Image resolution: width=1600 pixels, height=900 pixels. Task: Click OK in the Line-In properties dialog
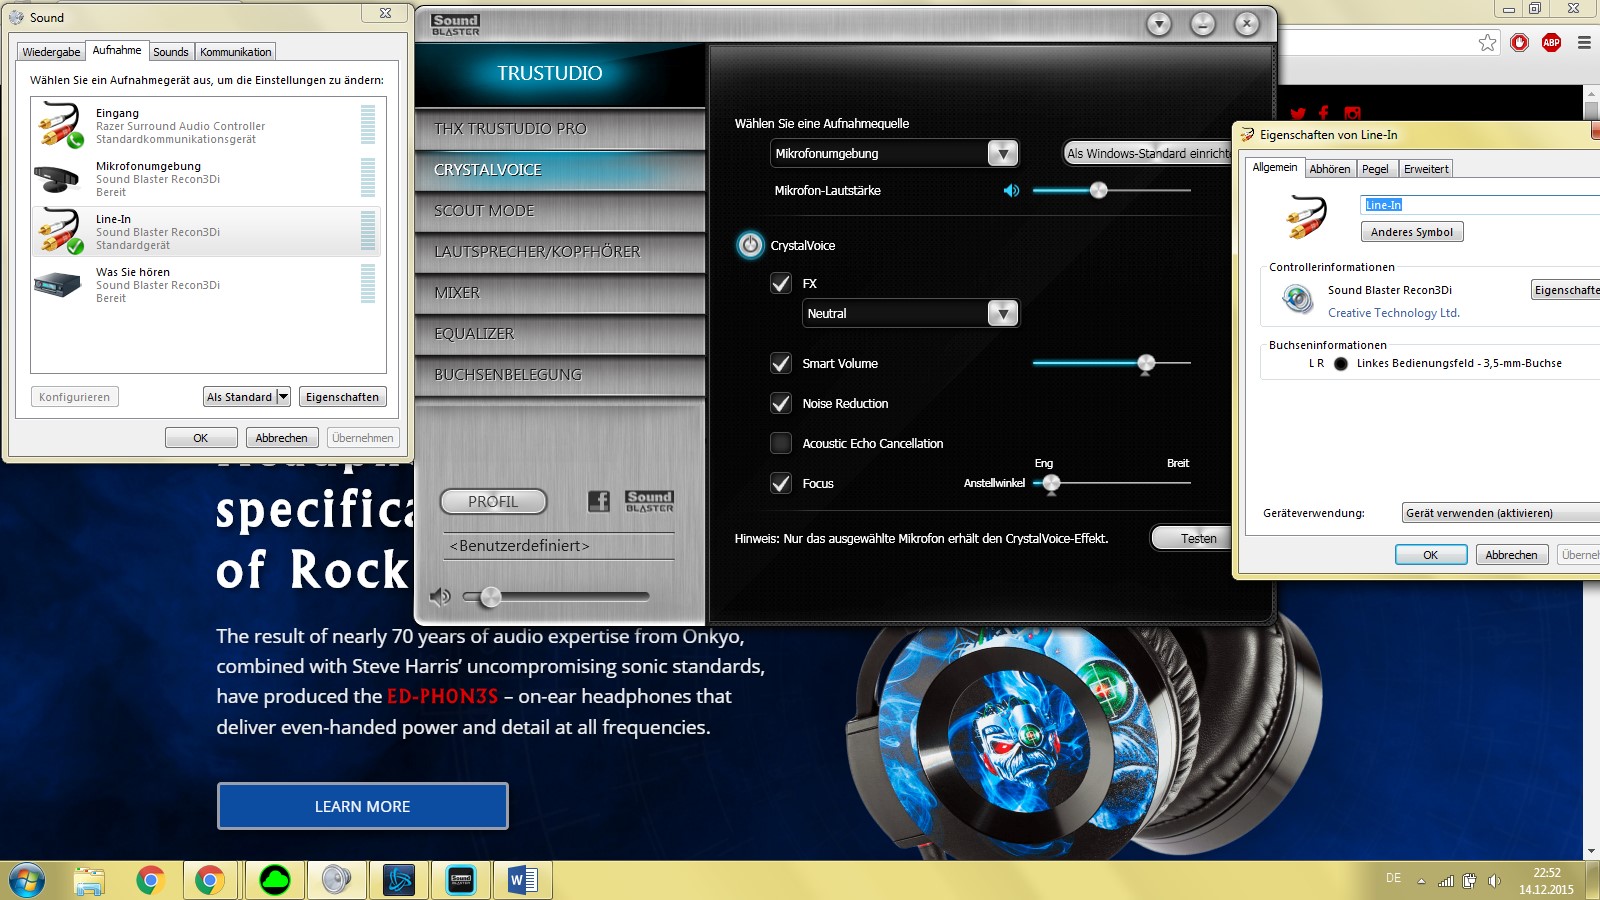coord(1431,555)
